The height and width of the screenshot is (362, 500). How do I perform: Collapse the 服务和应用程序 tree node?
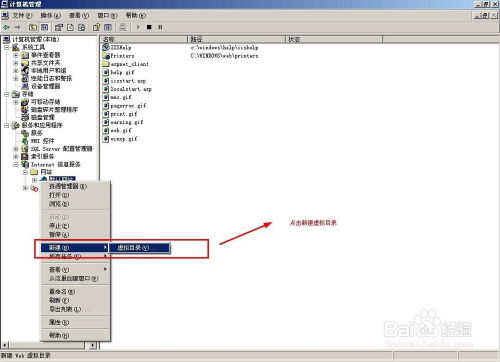click(x=6, y=125)
